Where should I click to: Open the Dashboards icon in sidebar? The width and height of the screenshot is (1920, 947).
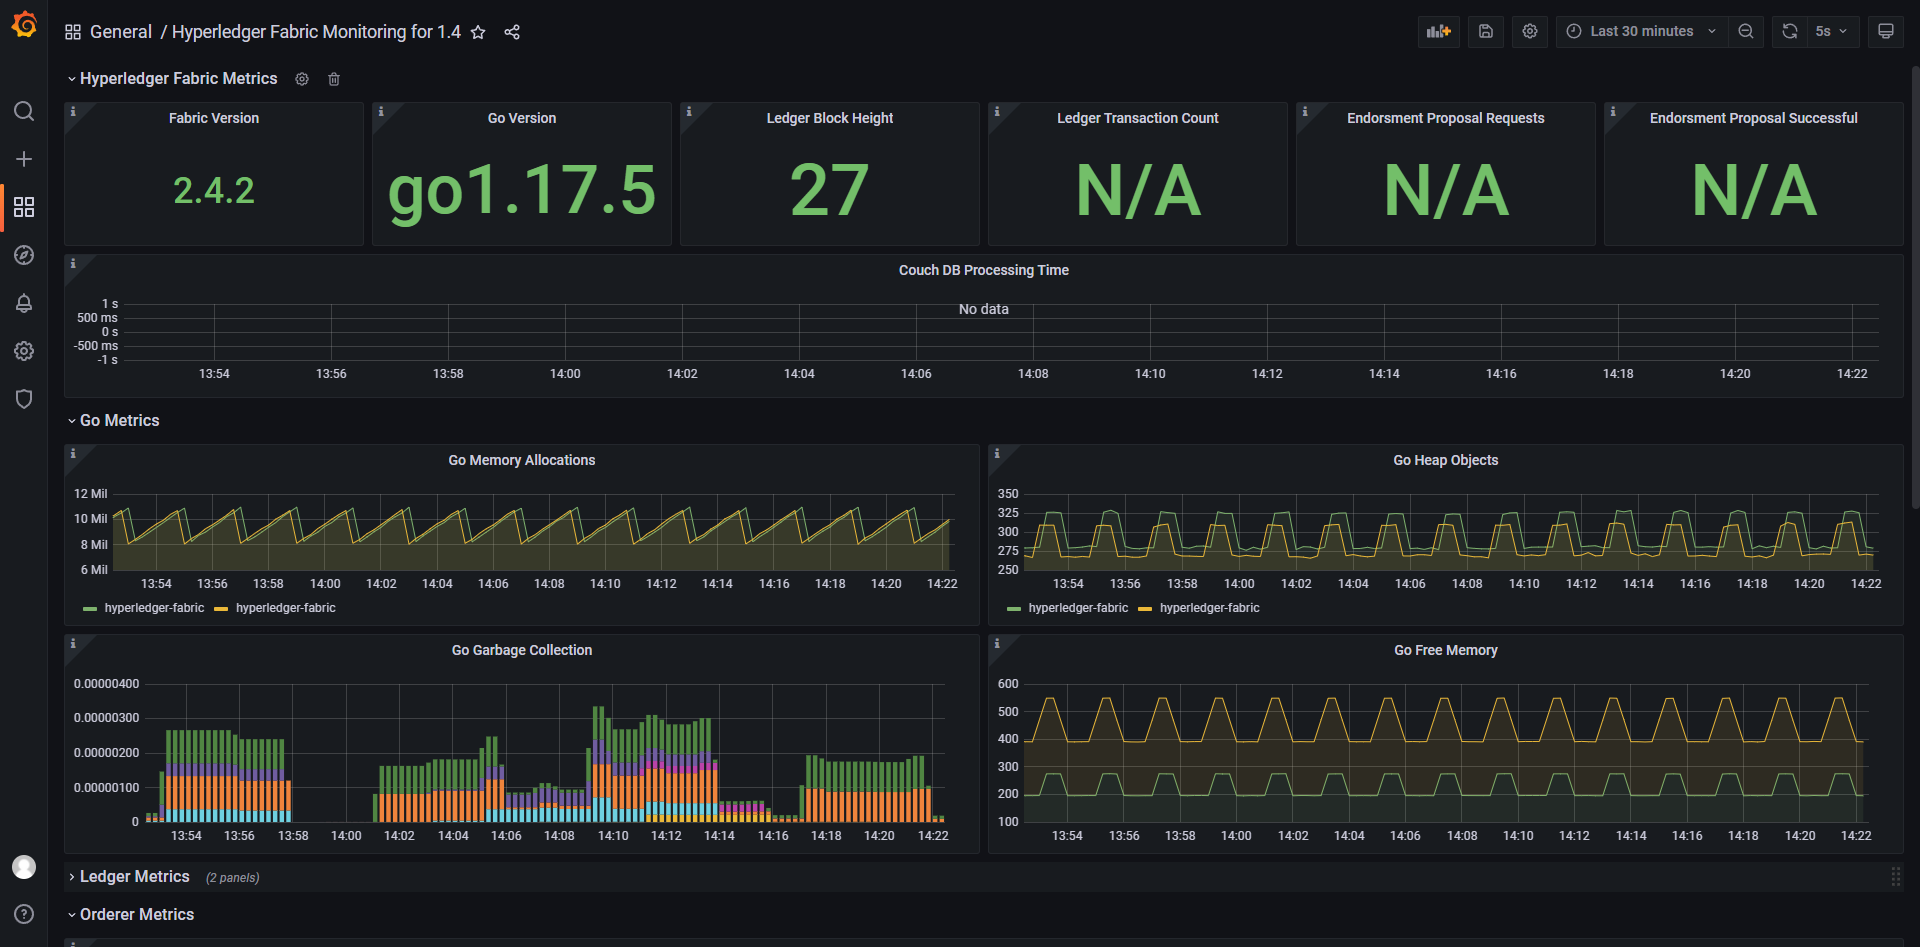(x=24, y=207)
